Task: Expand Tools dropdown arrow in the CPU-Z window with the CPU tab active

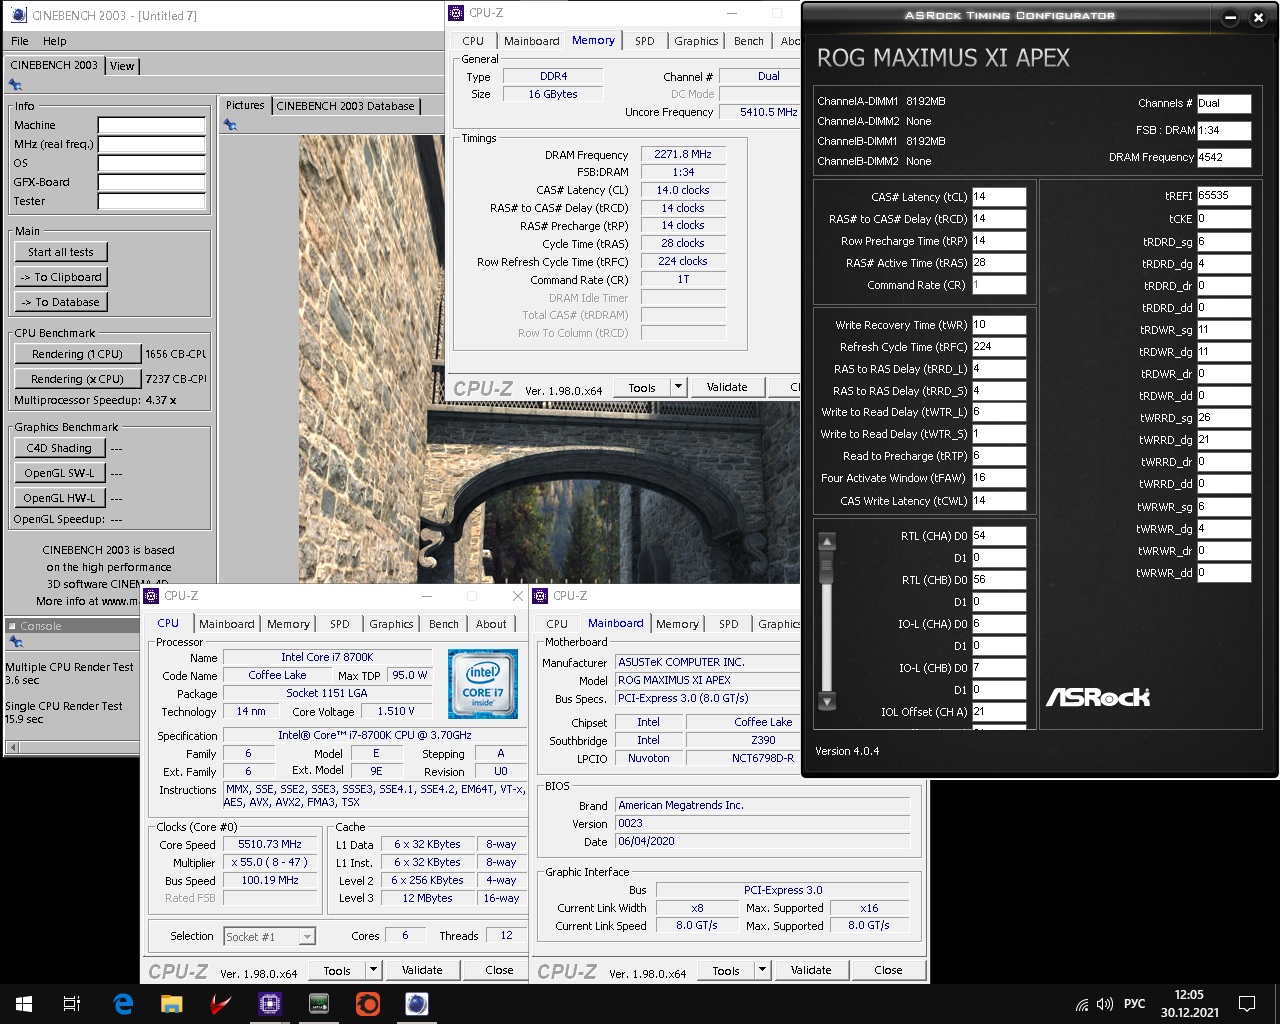Action: pyautogui.click(x=373, y=970)
